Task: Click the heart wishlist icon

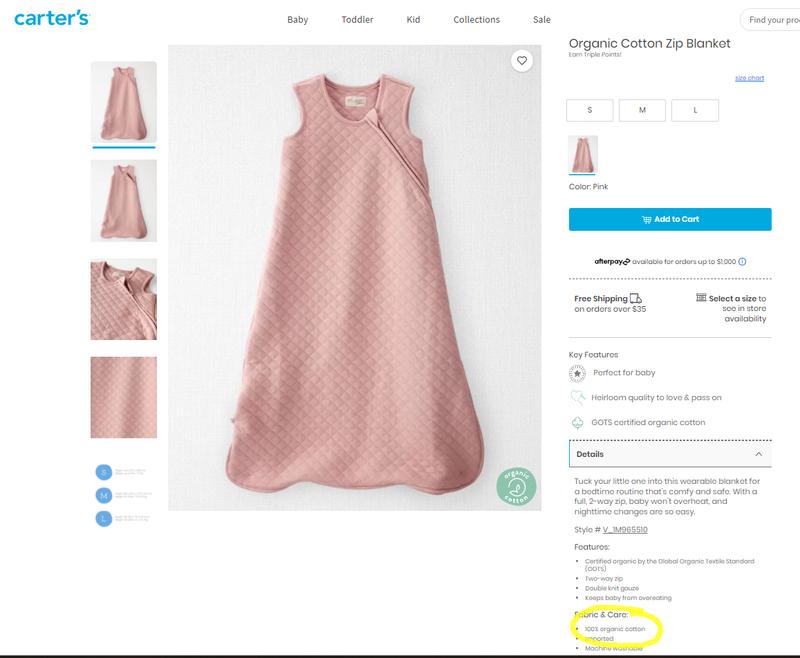Action: [x=521, y=61]
